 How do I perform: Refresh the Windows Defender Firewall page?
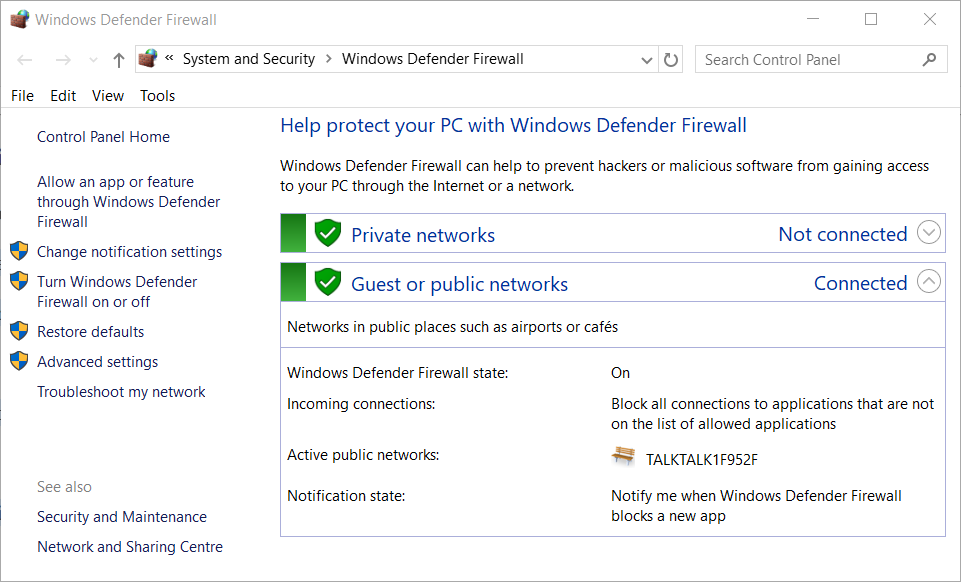tap(671, 59)
